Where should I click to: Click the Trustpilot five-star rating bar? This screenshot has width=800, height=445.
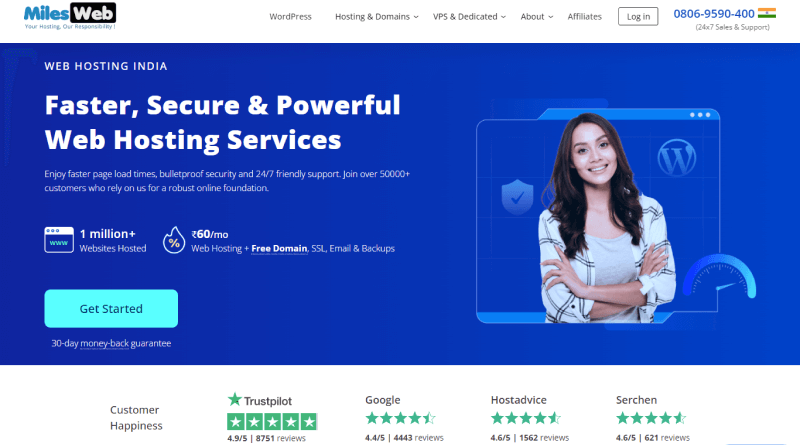[272, 422]
